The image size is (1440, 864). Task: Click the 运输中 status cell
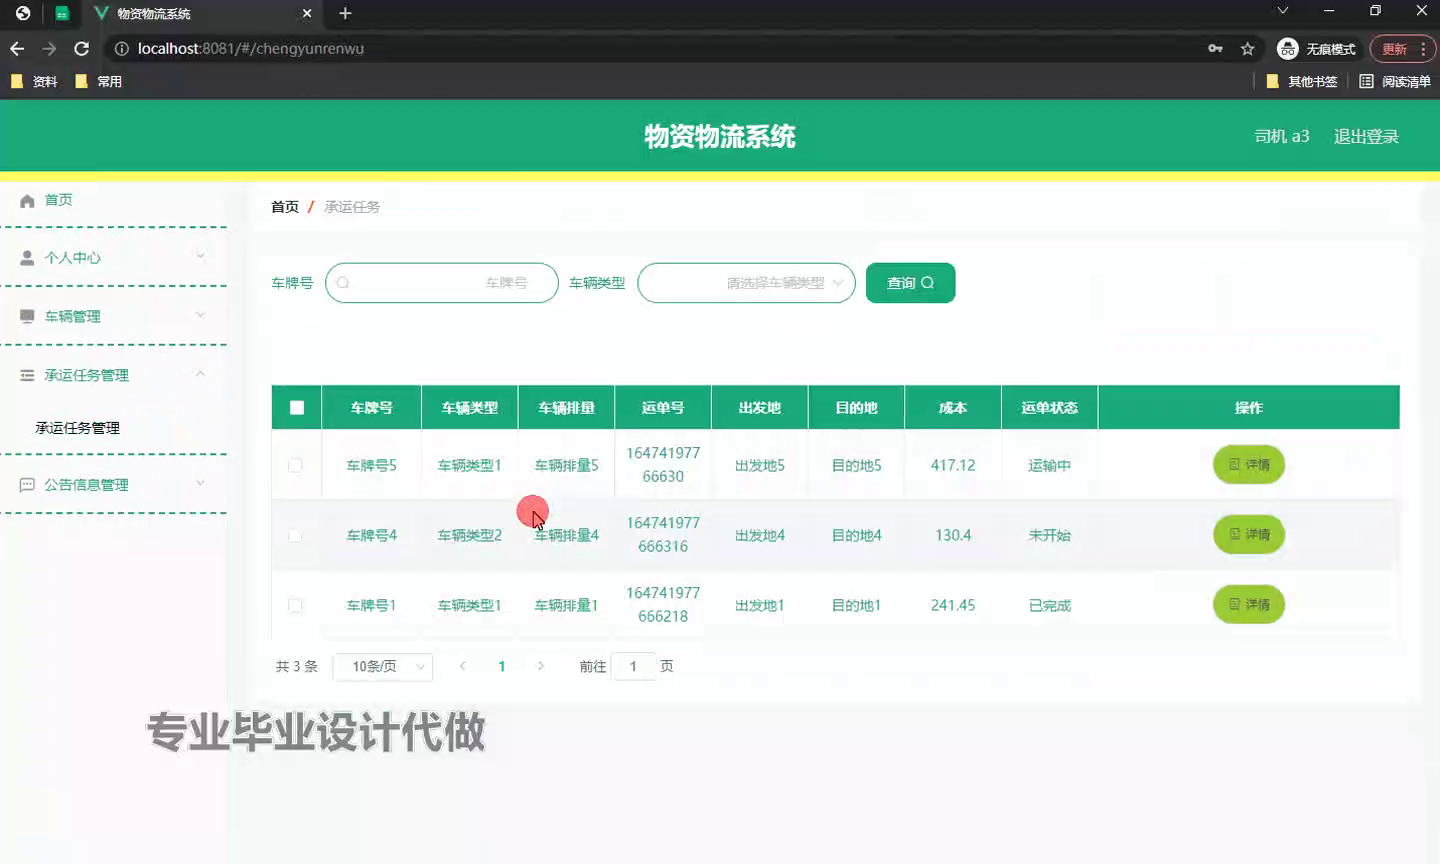click(x=1050, y=465)
